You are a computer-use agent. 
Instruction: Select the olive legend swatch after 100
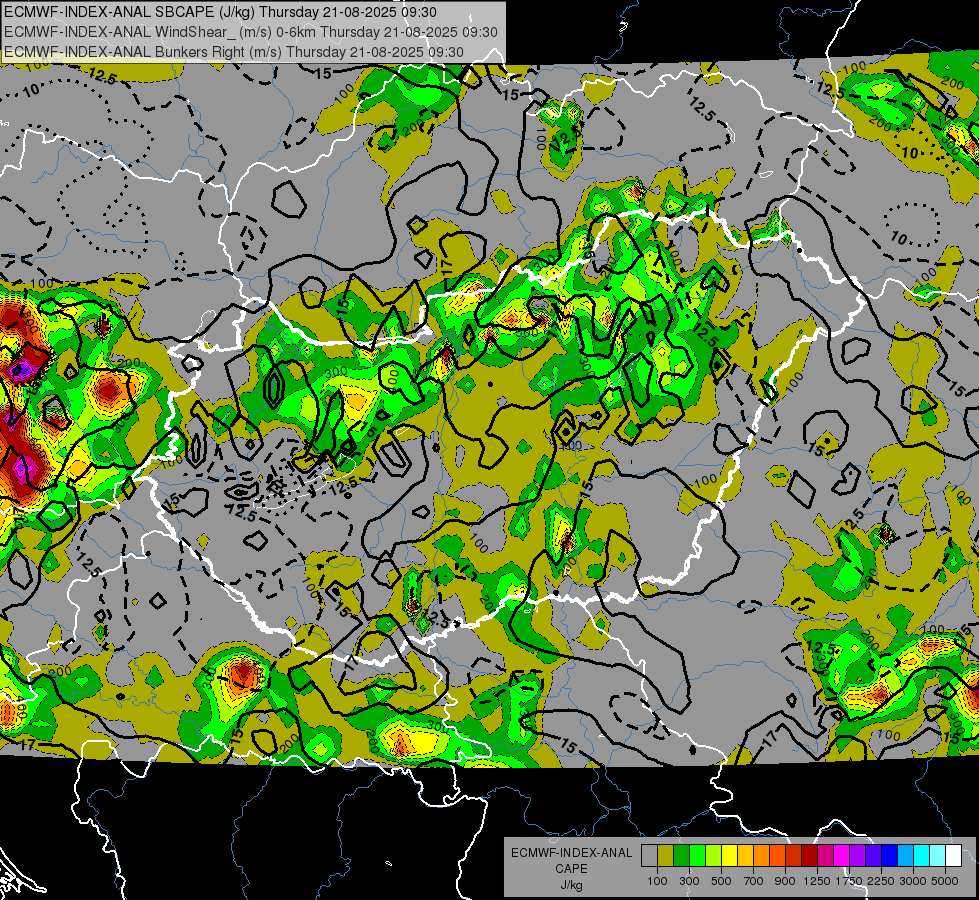pos(665,856)
